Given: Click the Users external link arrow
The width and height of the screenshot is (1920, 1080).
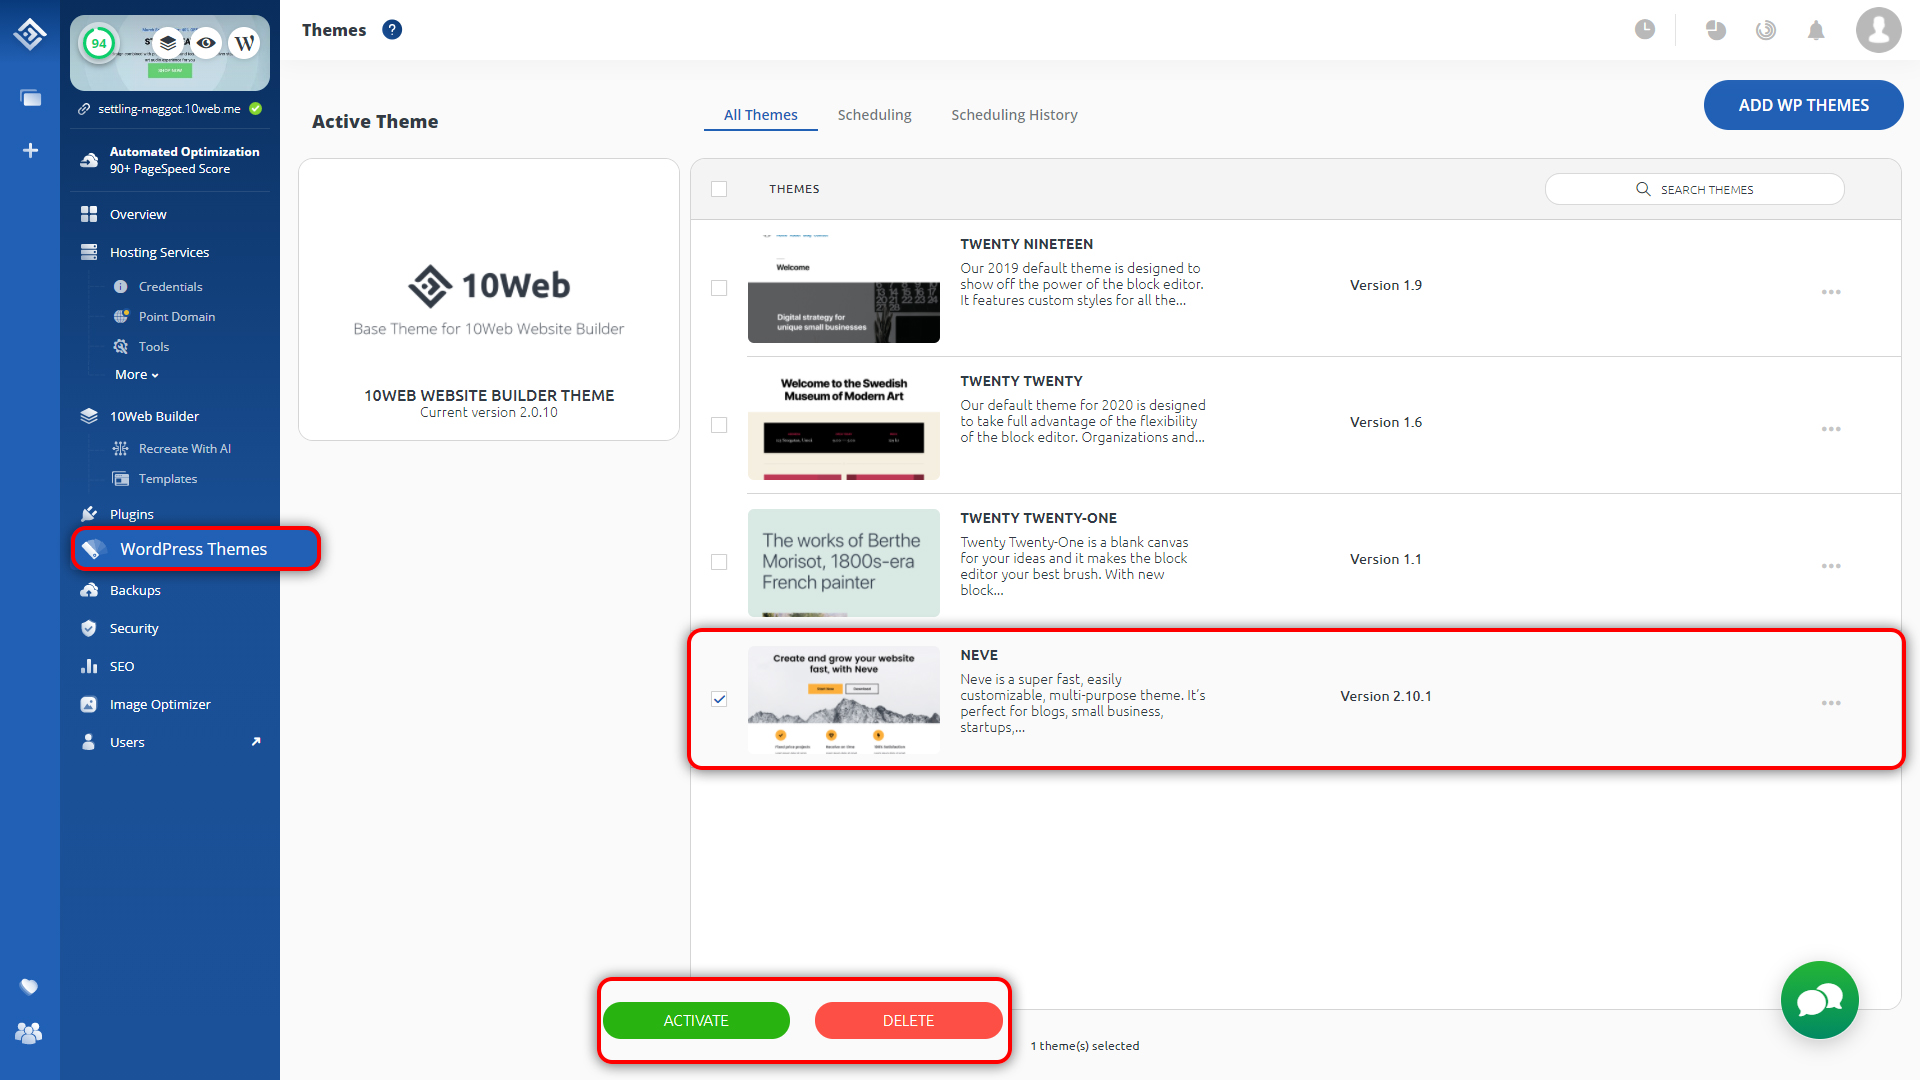Looking at the screenshot, I should coord(256,742).
